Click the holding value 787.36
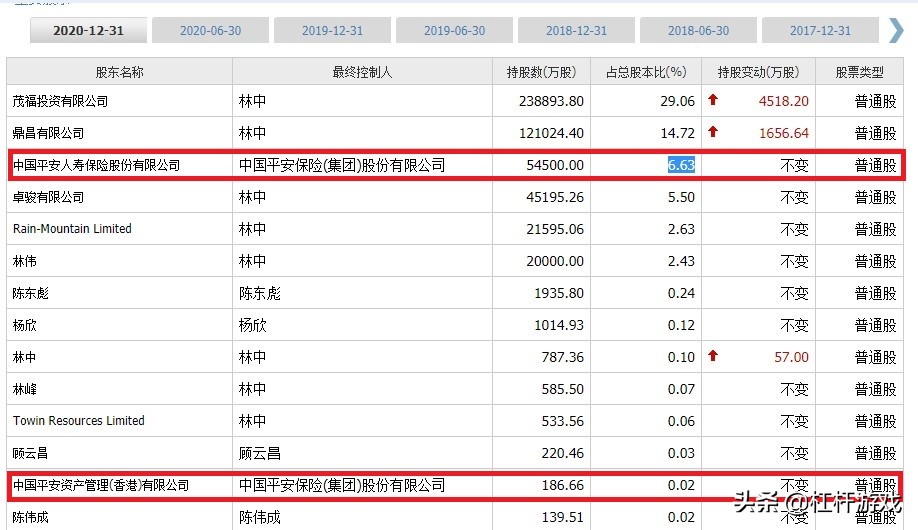The height and width of the screenshot is (530, 918). [563, 357]
